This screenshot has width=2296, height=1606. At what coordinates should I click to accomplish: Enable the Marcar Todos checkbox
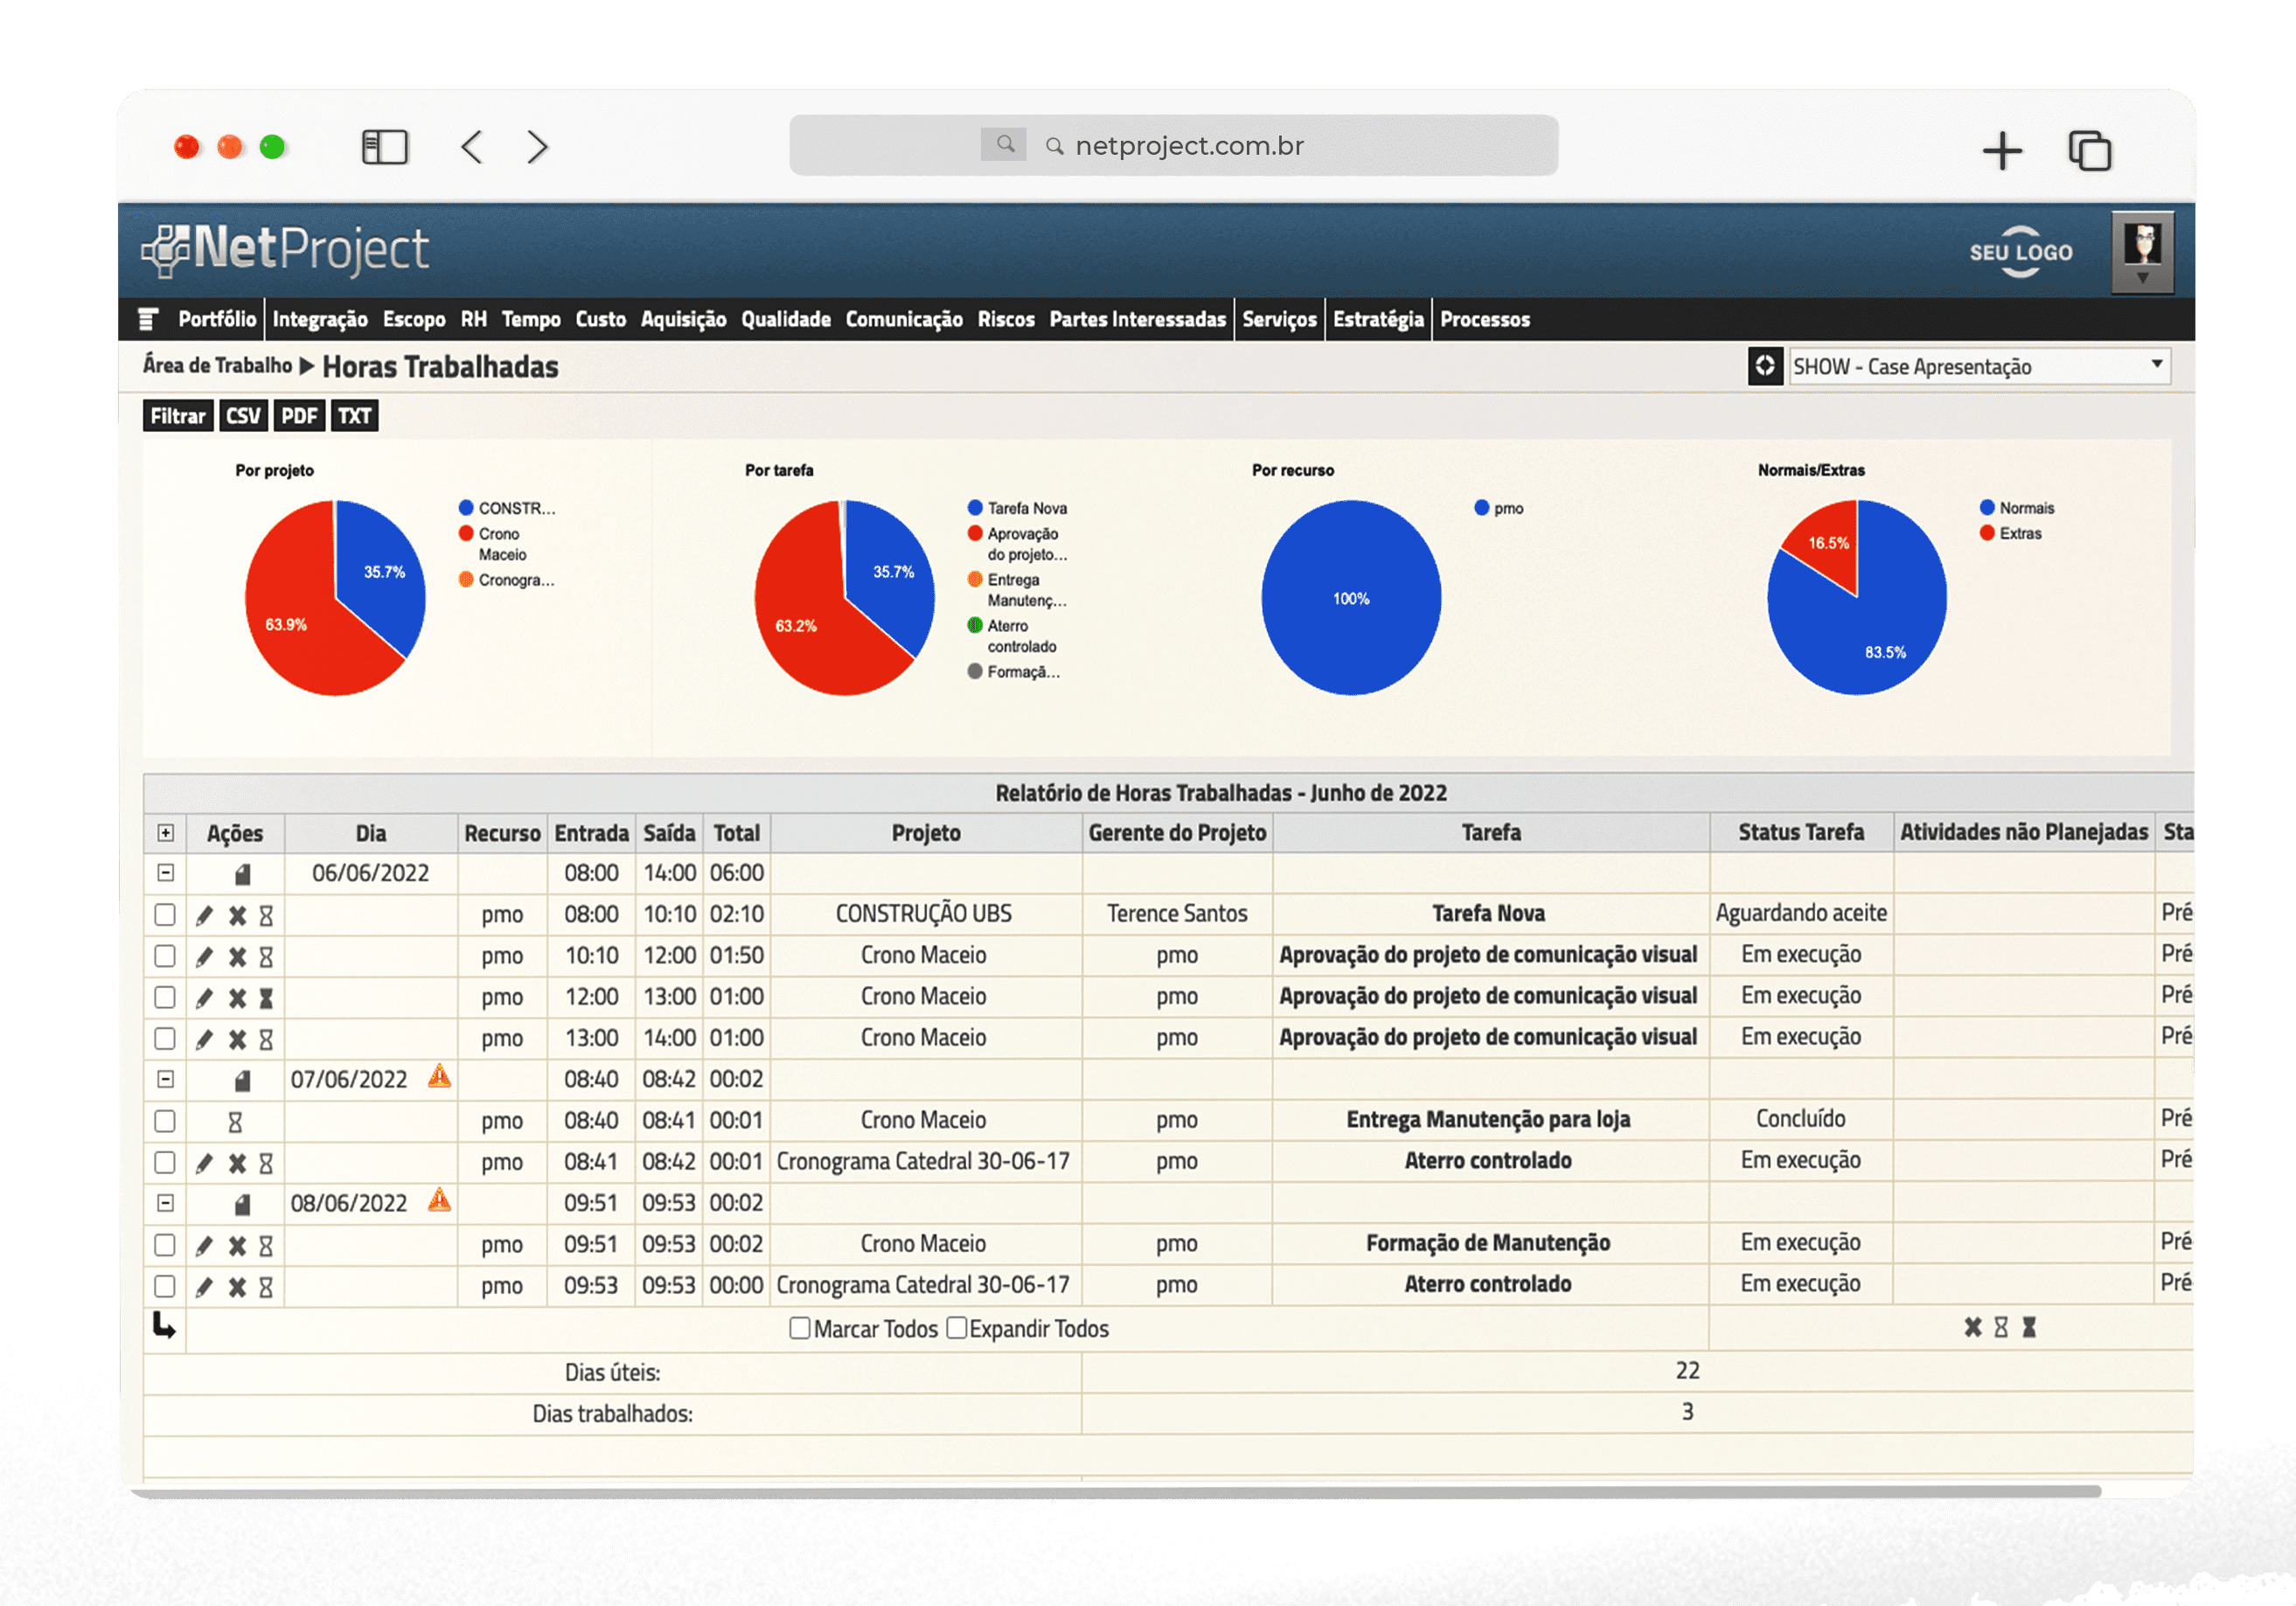[799, 1328]
